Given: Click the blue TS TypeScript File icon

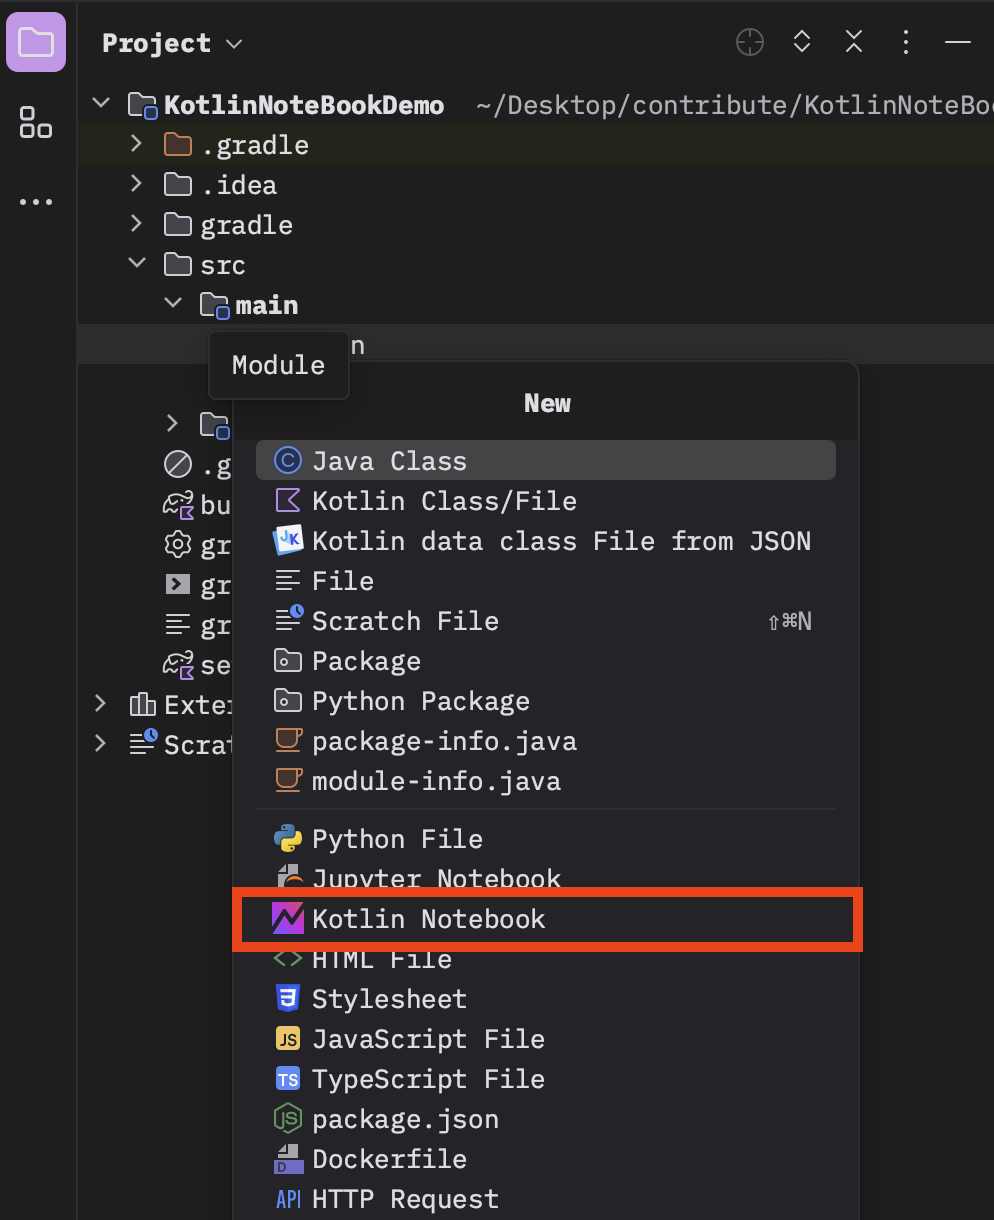Looking at the screenshot, I should pyautogui.click(x=288, y=1079).
